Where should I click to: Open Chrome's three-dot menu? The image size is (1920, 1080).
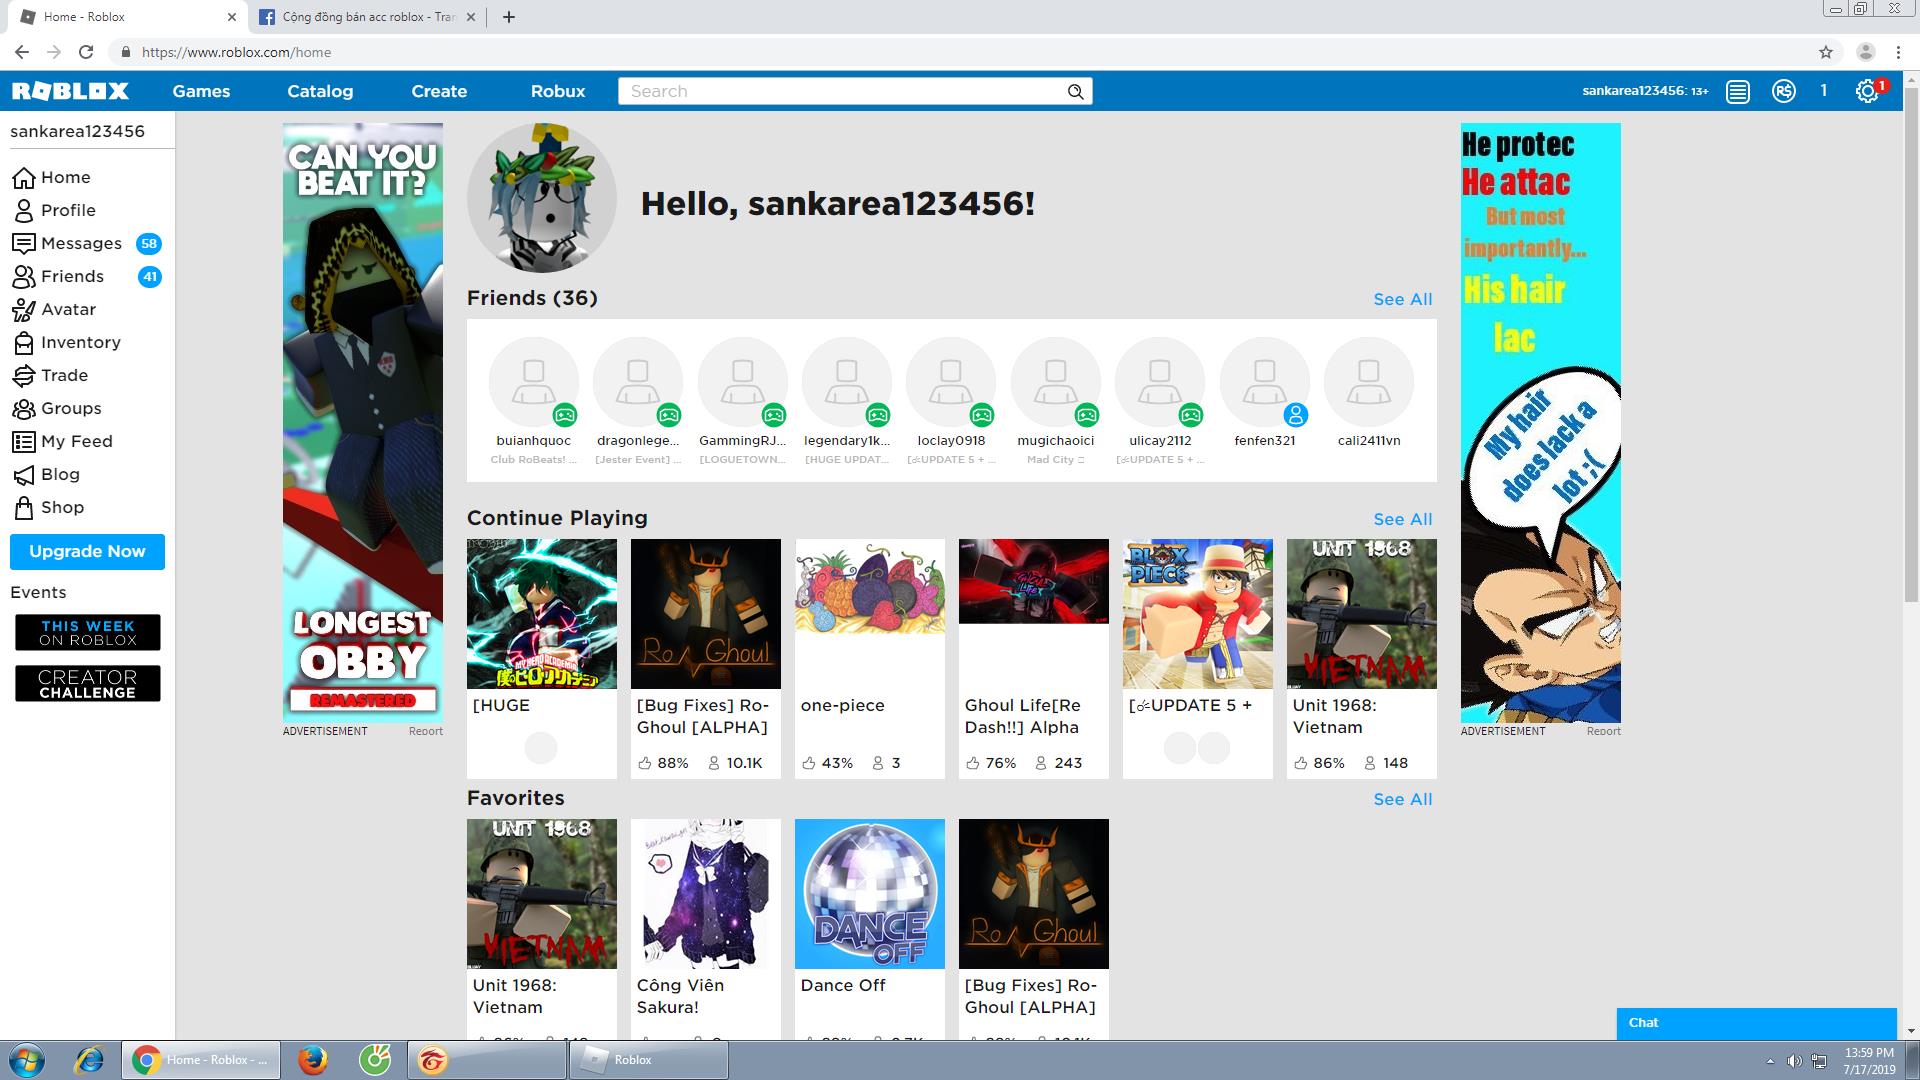coord(1898,52)
